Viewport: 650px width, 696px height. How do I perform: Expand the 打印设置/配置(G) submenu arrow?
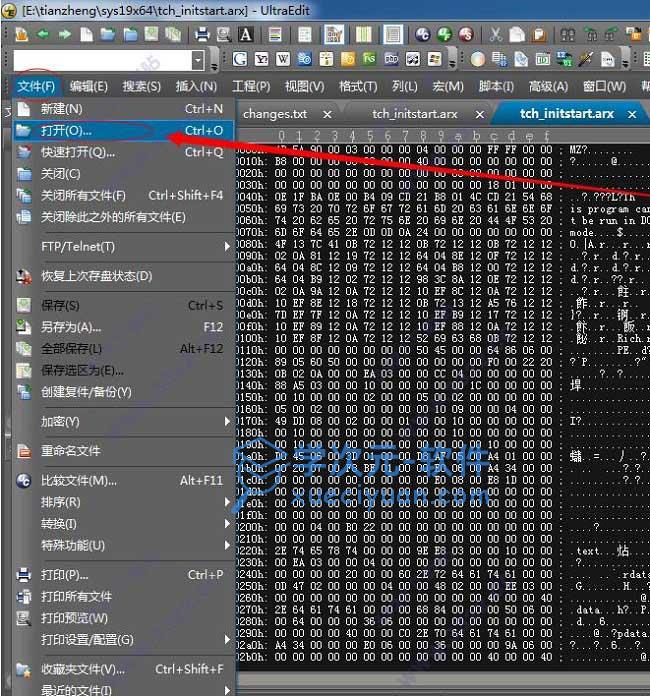[227, 640]
